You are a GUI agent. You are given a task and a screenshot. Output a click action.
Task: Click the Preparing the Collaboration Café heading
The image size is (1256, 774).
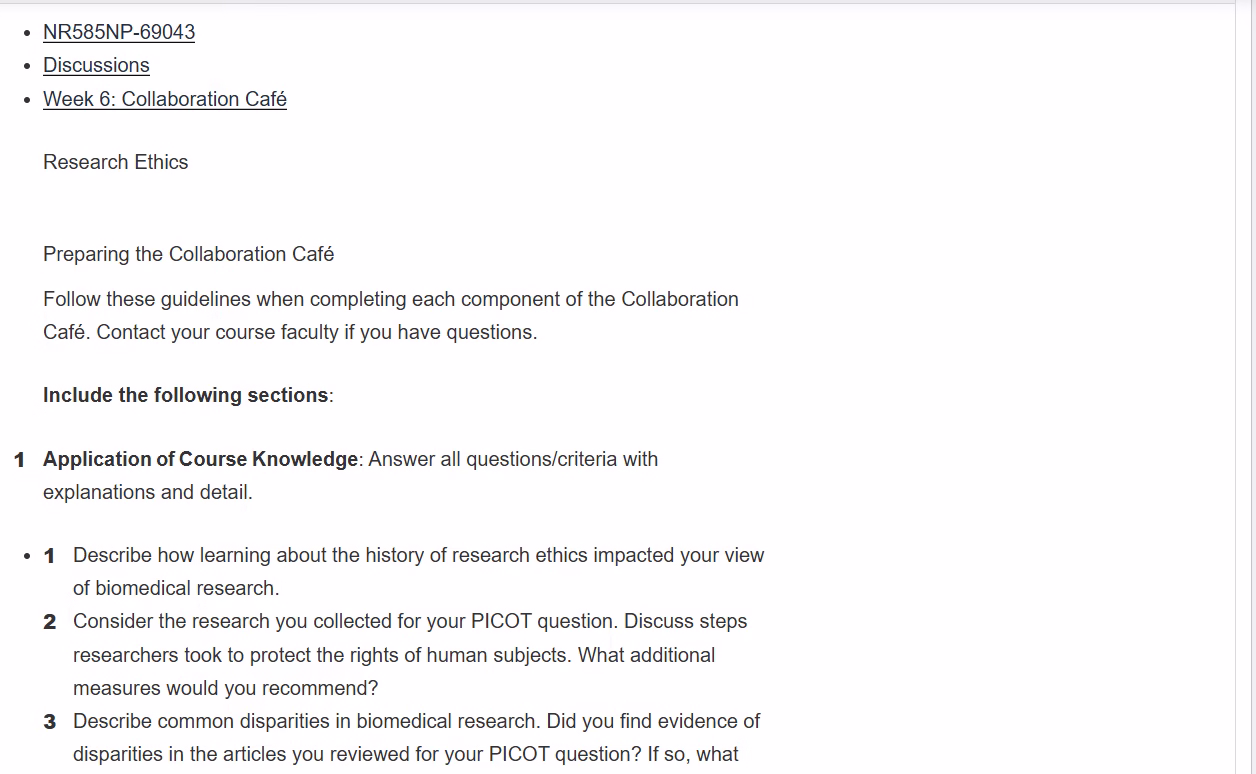click(189, 254)
